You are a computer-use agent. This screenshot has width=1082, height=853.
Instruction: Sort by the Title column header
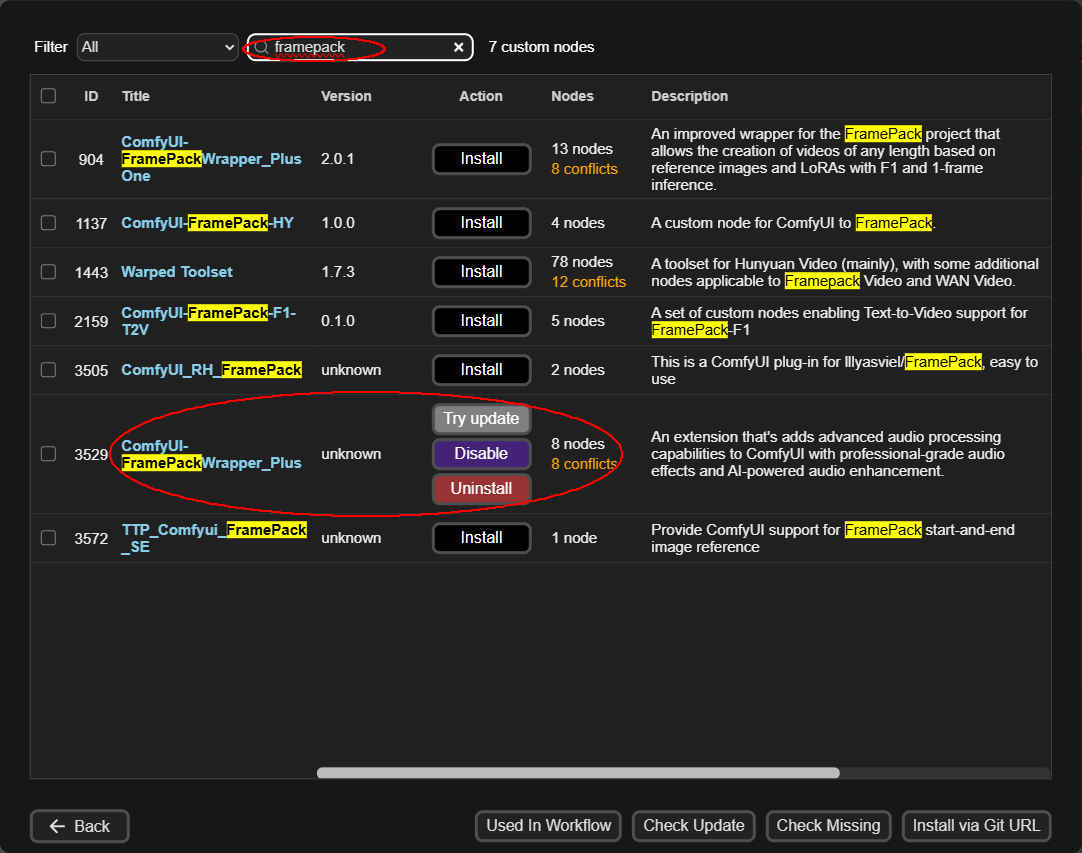pos(136,96)
